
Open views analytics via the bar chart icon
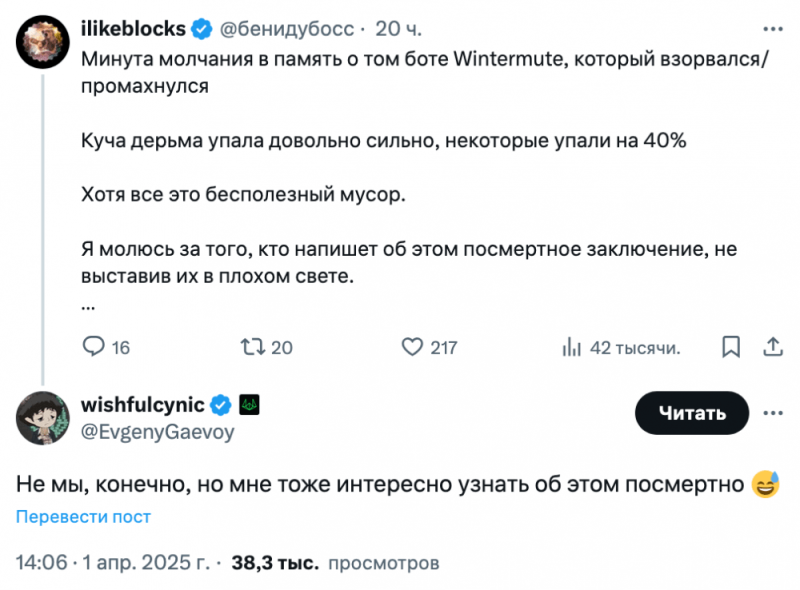point(572,346)
